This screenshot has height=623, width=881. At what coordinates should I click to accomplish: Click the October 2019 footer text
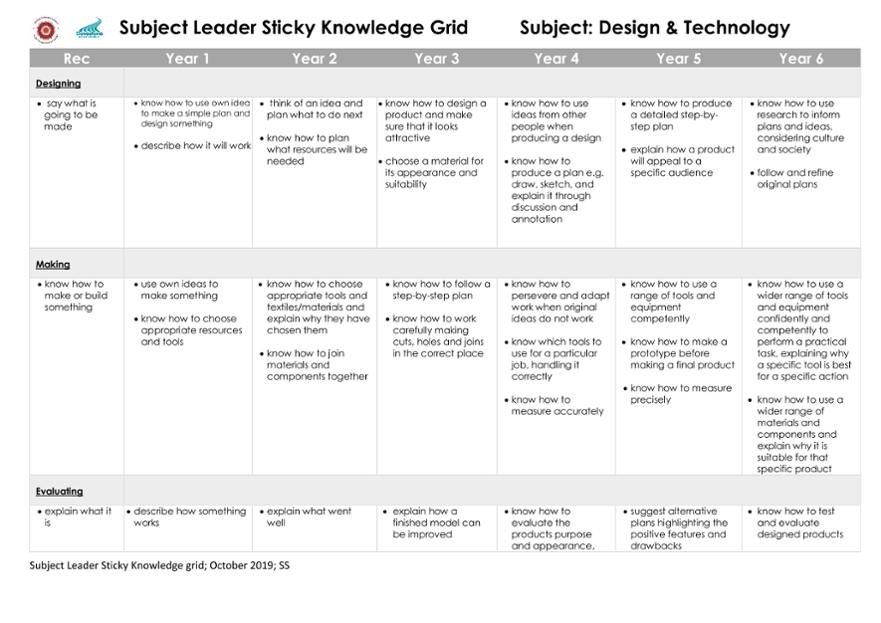[x=240, y=566]
